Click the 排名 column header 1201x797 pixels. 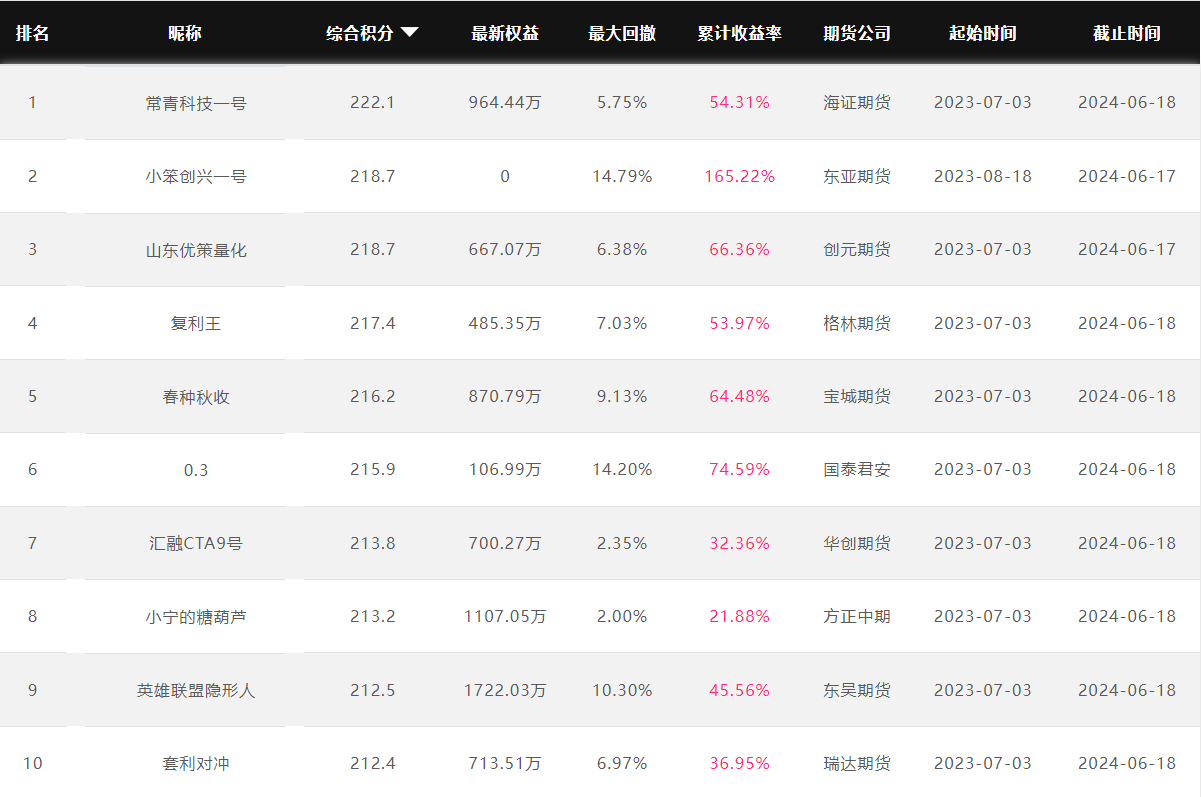[x=32, y=33]
